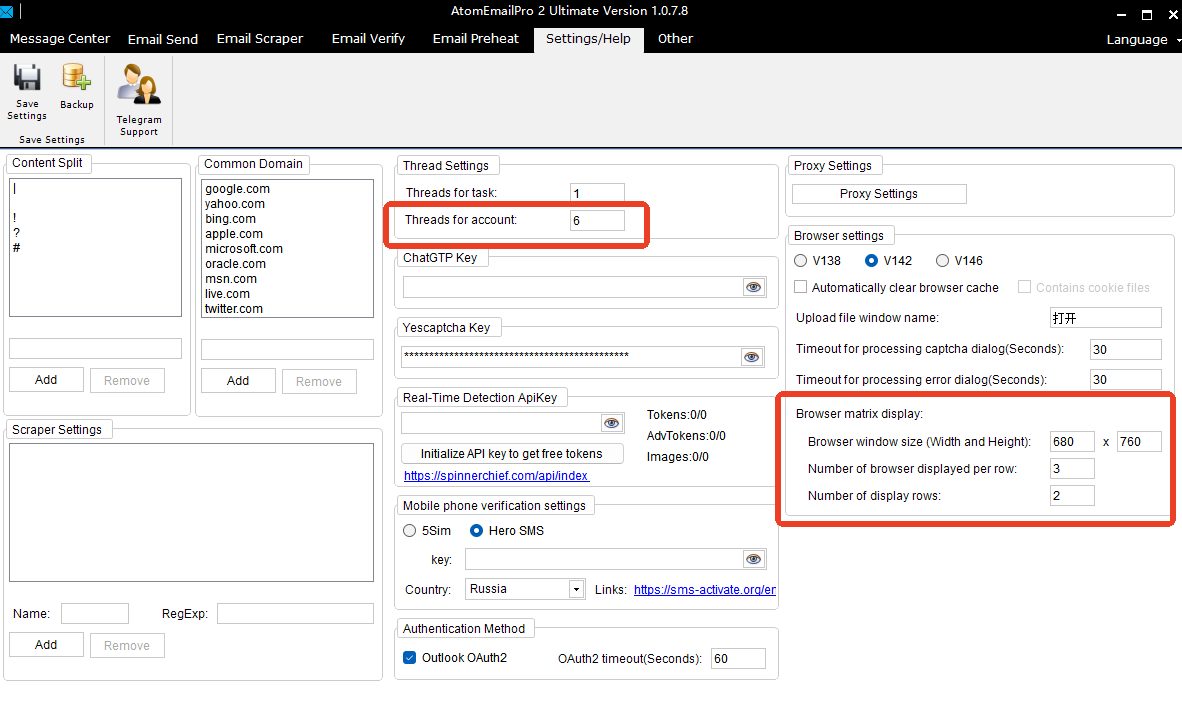The width and height of the screenshot is (1182, 713).
Task: Open the Language dropdown menu
Action: pos(1143,39)
